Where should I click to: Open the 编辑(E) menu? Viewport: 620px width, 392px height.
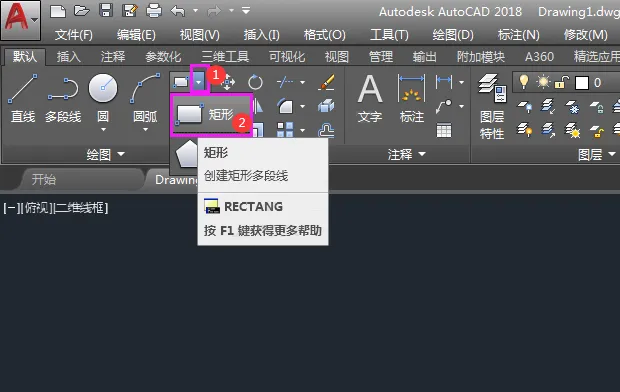pyautogui.click(x=136, y=35)
